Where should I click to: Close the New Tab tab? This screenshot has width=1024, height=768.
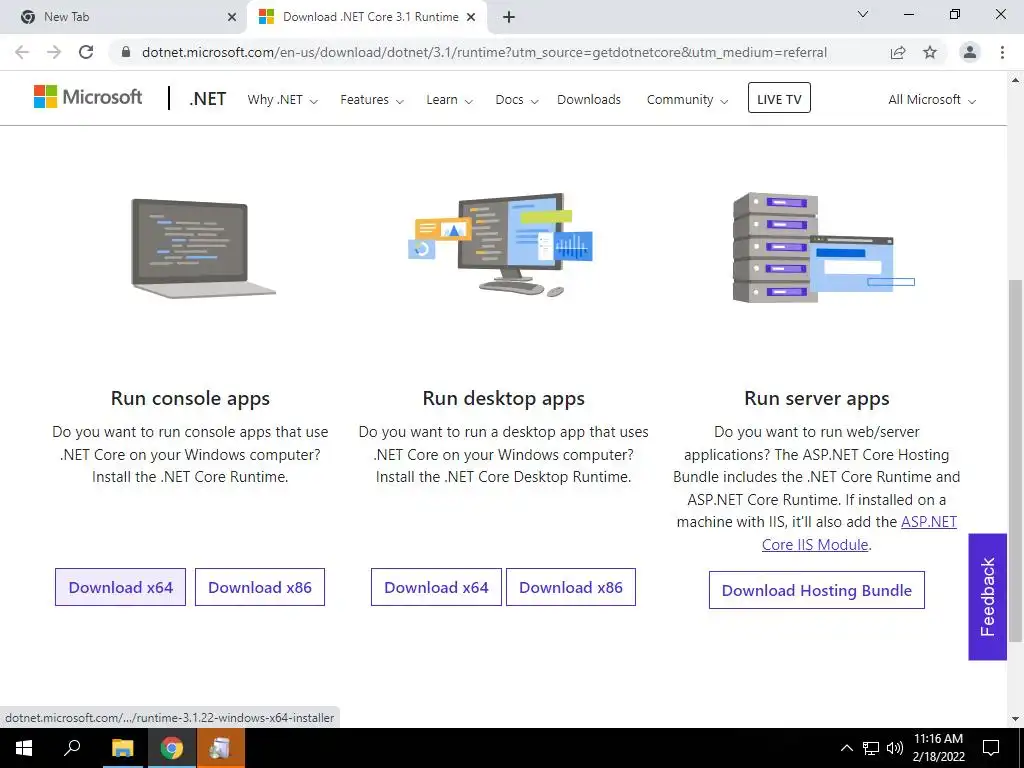pyautogui.click(x=232, y=17)
